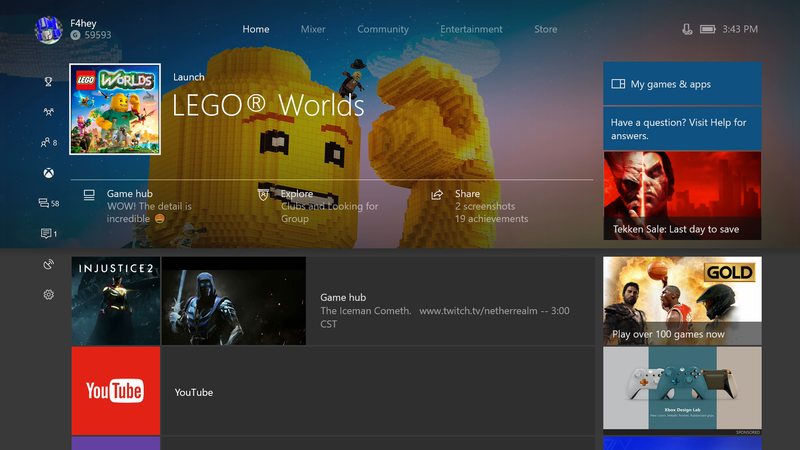Open Explore Clubs and Looking for Group
The height and width of the screenshot is (450, 800).
click(321, 206)
